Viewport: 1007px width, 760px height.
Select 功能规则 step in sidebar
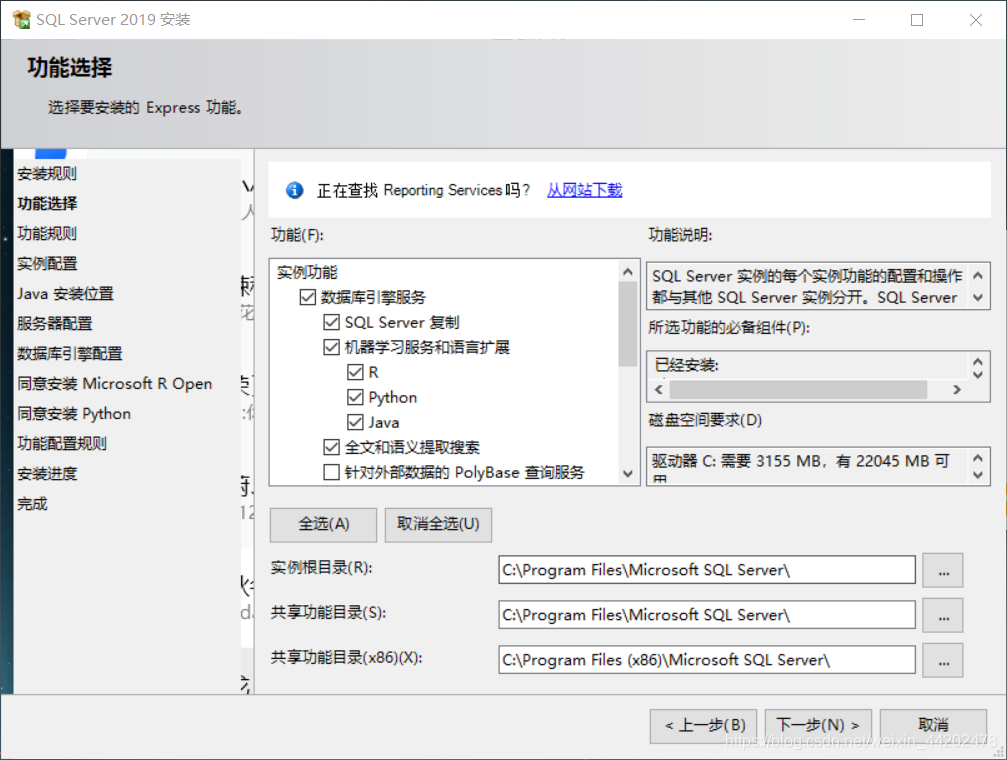[x=47, y=233]
